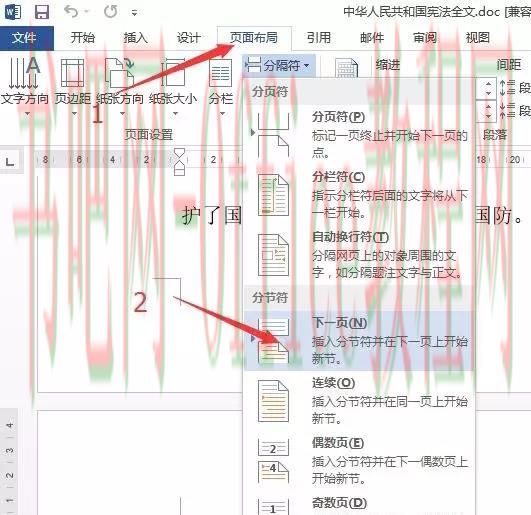
Task: Click the Undo arrow icon
Action: point(71,12)
